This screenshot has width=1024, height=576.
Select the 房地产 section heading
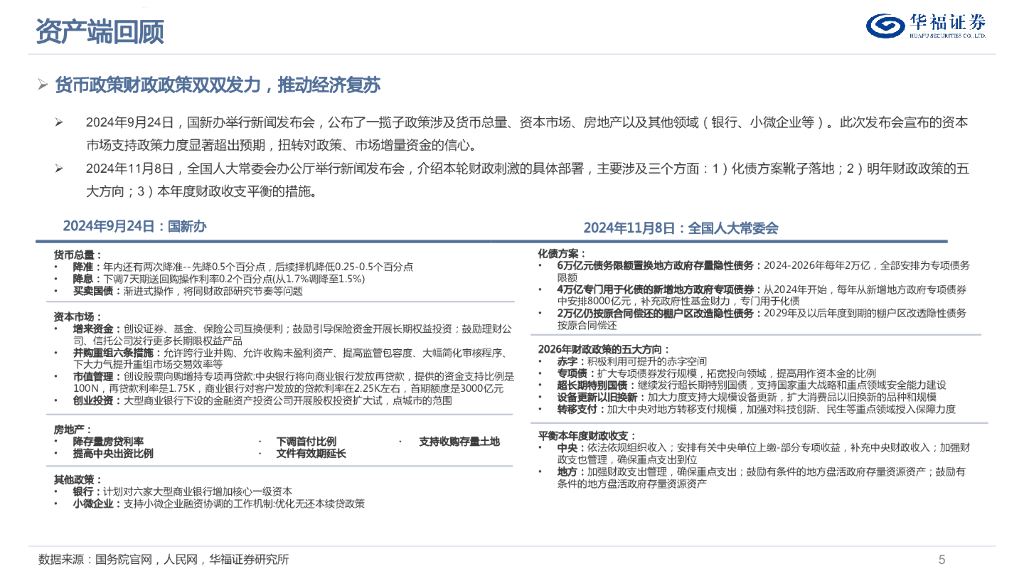tap(74, 428)
